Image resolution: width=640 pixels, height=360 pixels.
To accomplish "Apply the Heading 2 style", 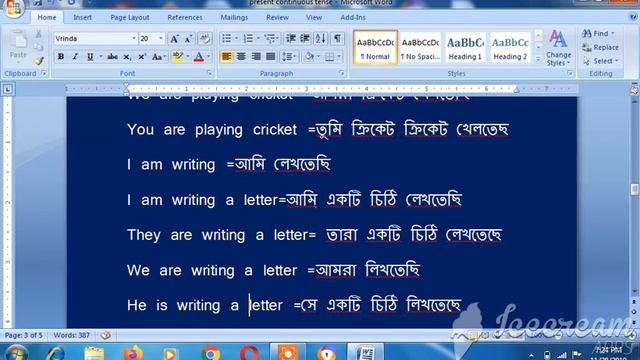I will pyautogui.click(x=510, y=47).
